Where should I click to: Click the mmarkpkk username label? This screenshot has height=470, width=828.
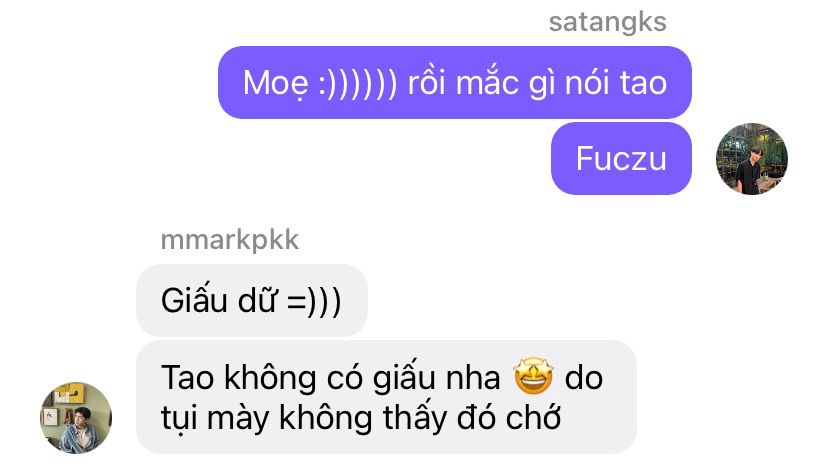[x=230, y=240]
